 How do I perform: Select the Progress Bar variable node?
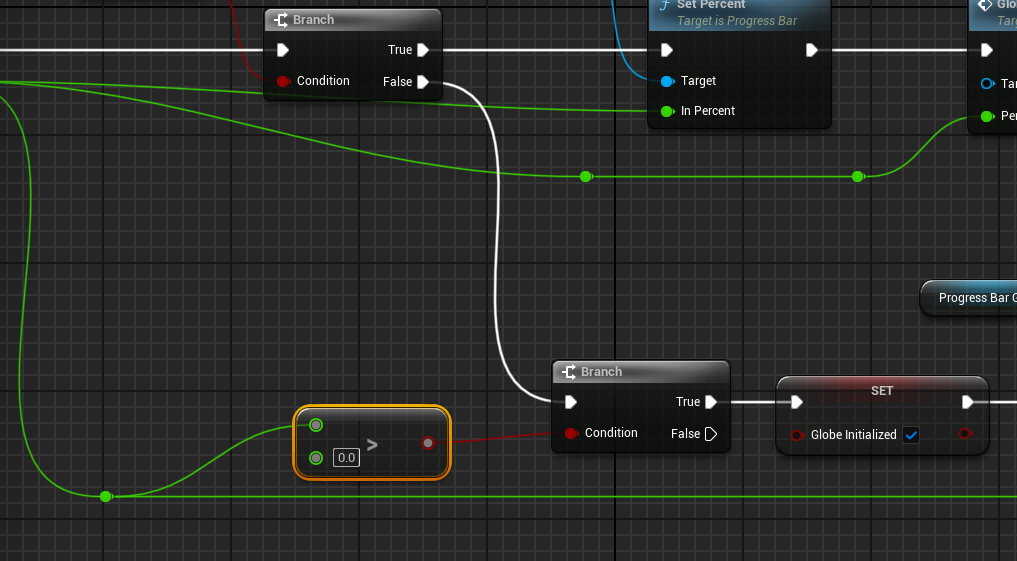click(969, 298)
